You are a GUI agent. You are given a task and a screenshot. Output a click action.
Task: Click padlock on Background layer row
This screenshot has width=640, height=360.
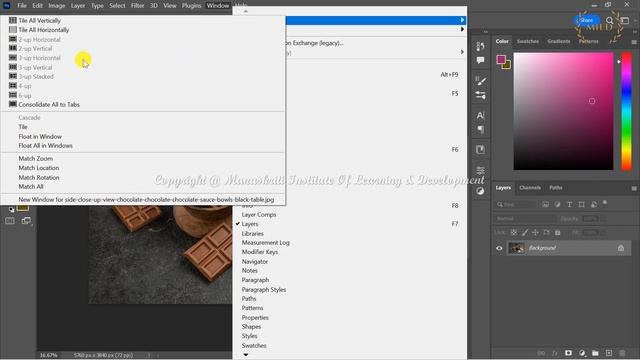620,248
